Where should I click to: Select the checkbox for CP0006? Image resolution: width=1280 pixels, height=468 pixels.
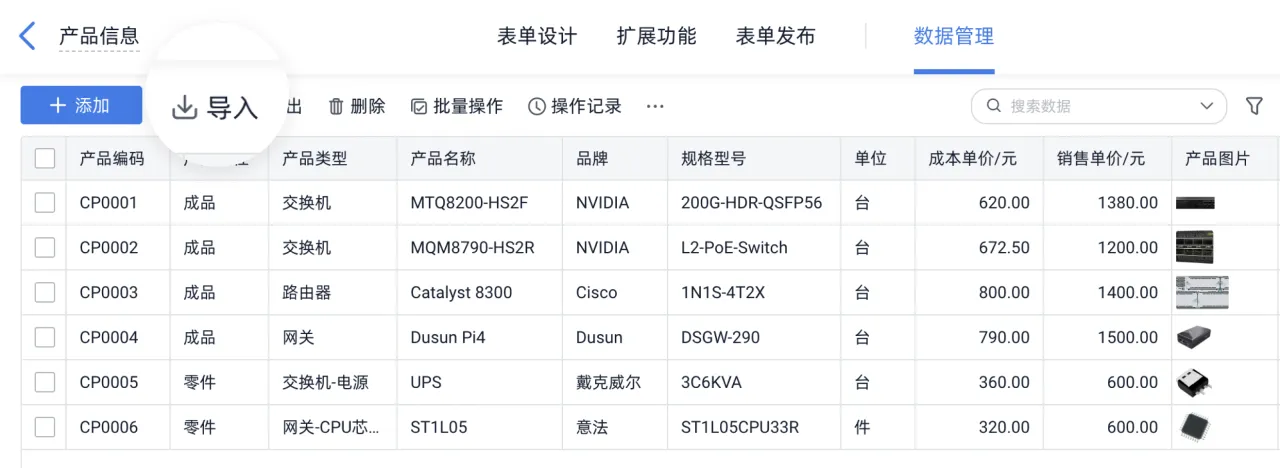coord(45,427)
